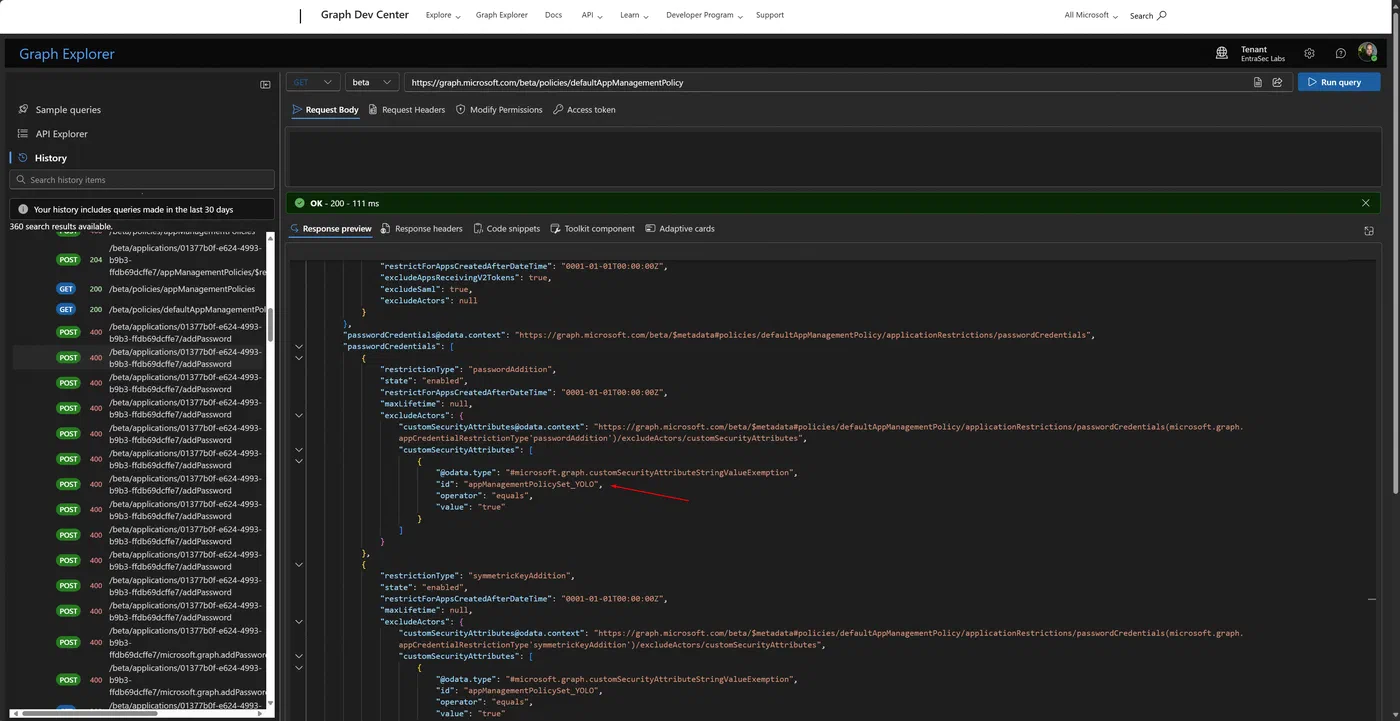Collapse the first "customSecurityAttributes" array fold arrow

click(298, 450)
